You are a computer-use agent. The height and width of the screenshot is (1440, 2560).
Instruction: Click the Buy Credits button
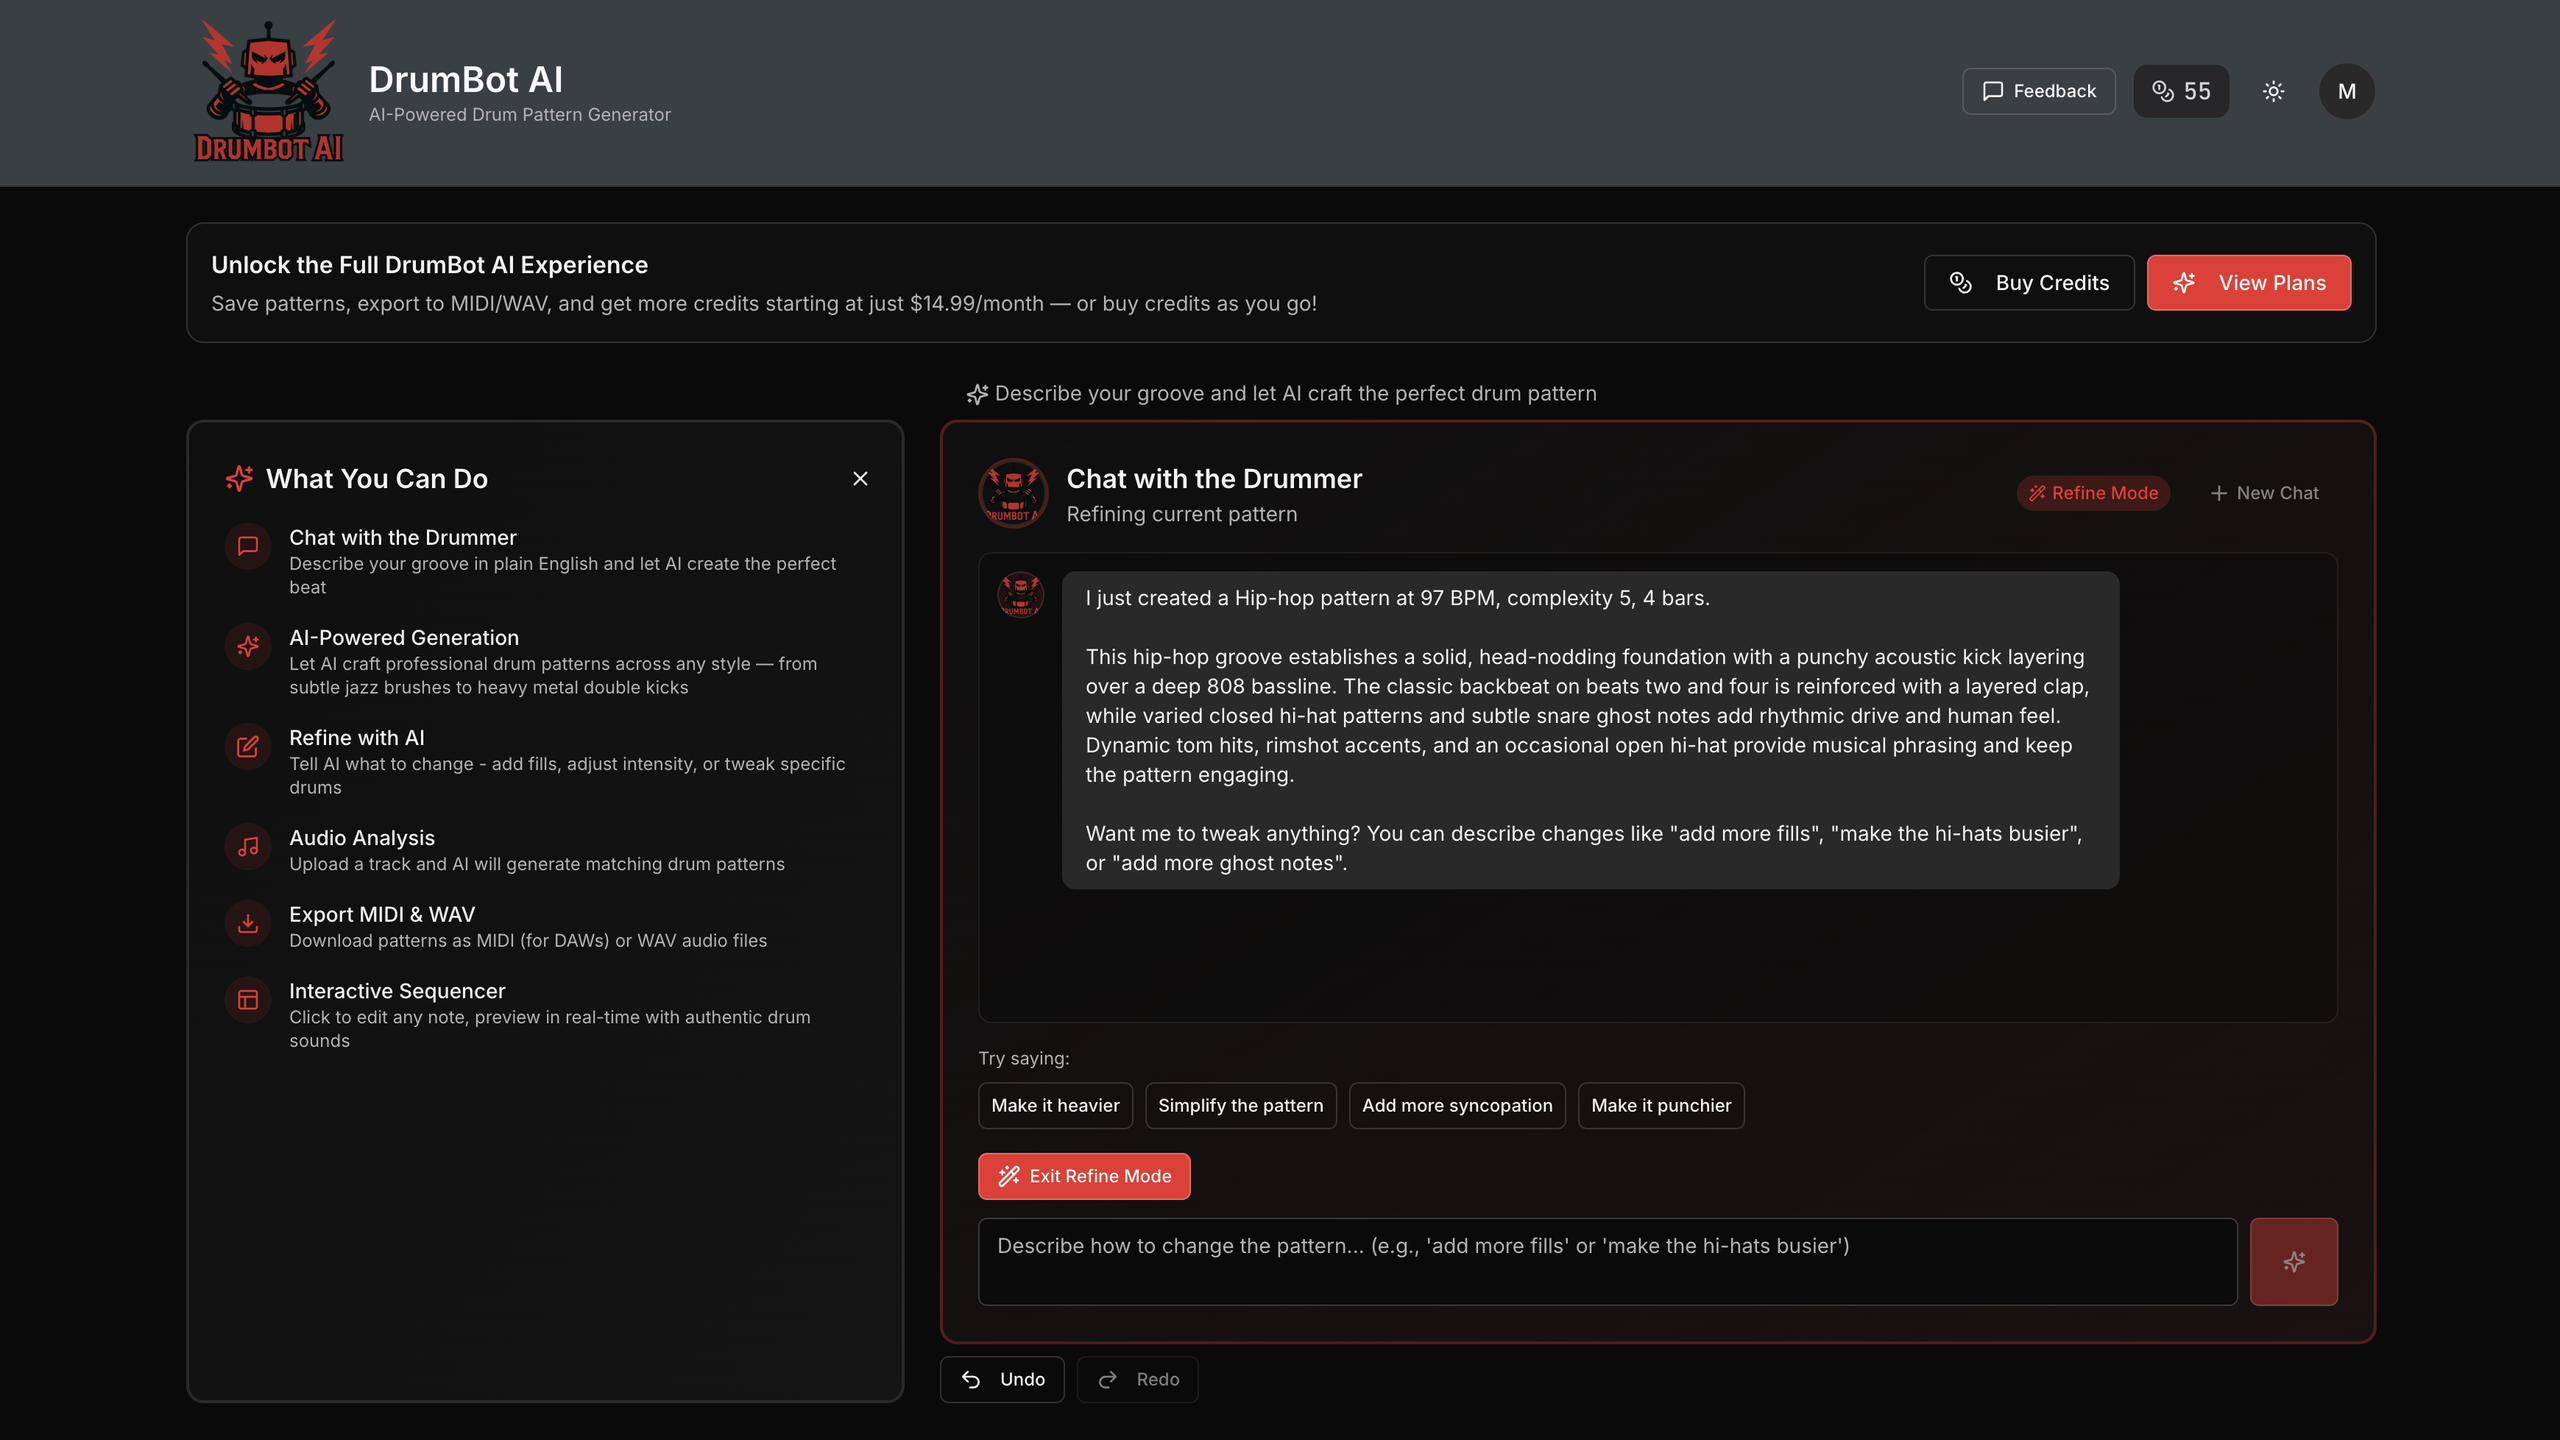[x=2028, y=283]
